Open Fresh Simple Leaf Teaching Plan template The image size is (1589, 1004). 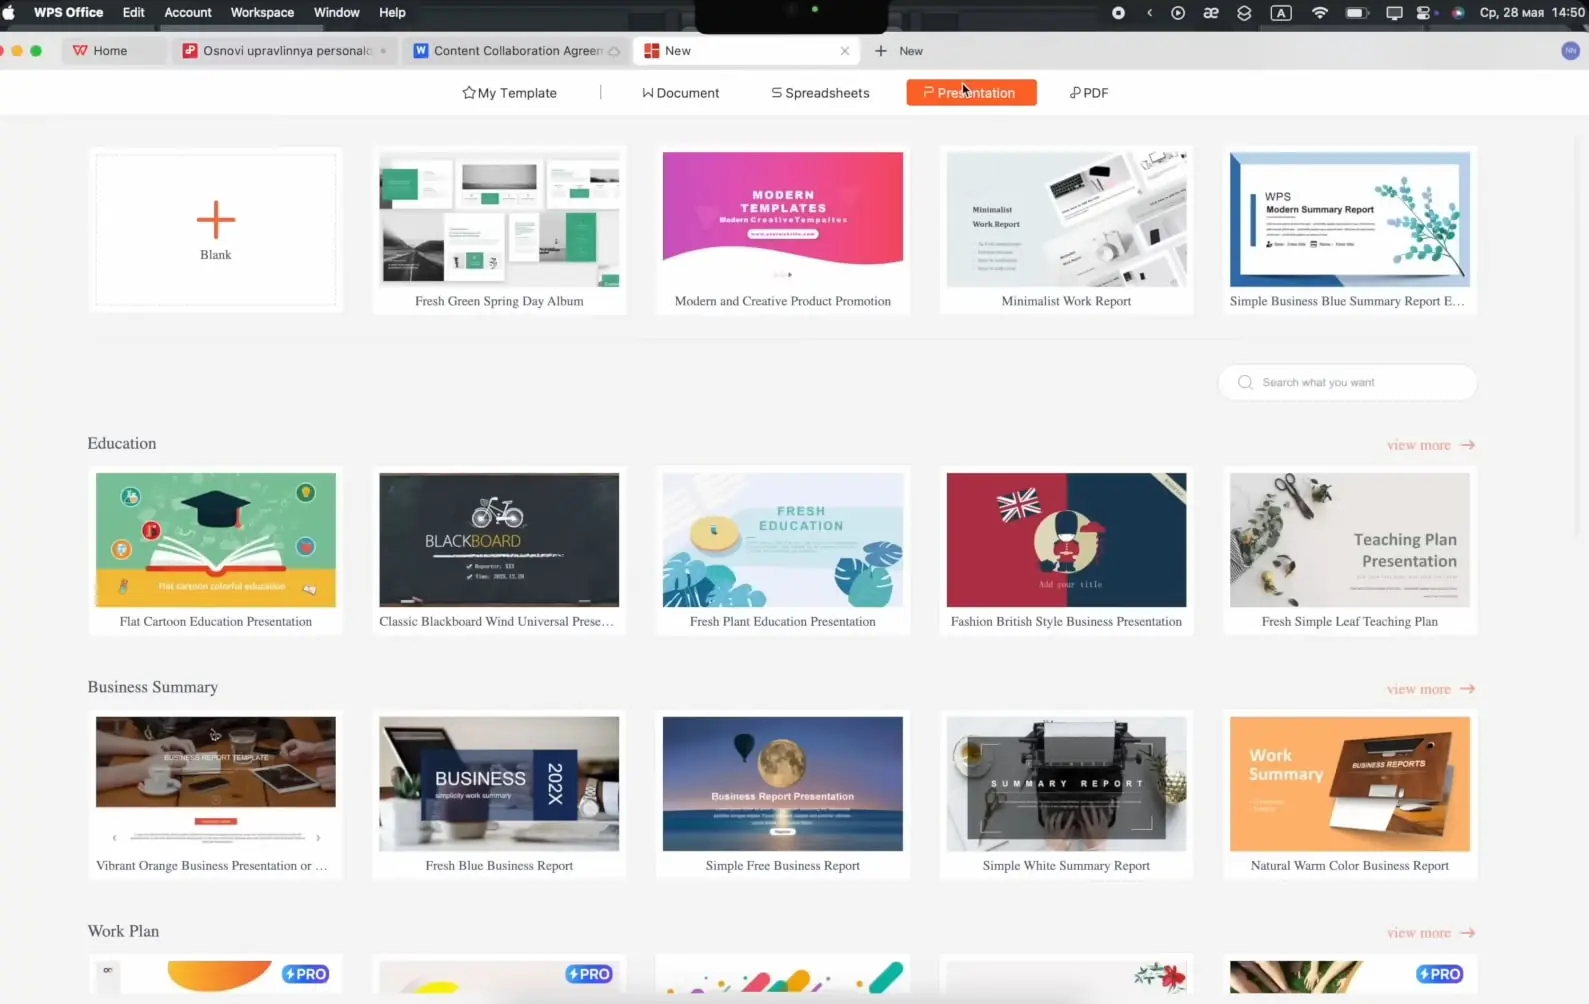(1349, 551)
